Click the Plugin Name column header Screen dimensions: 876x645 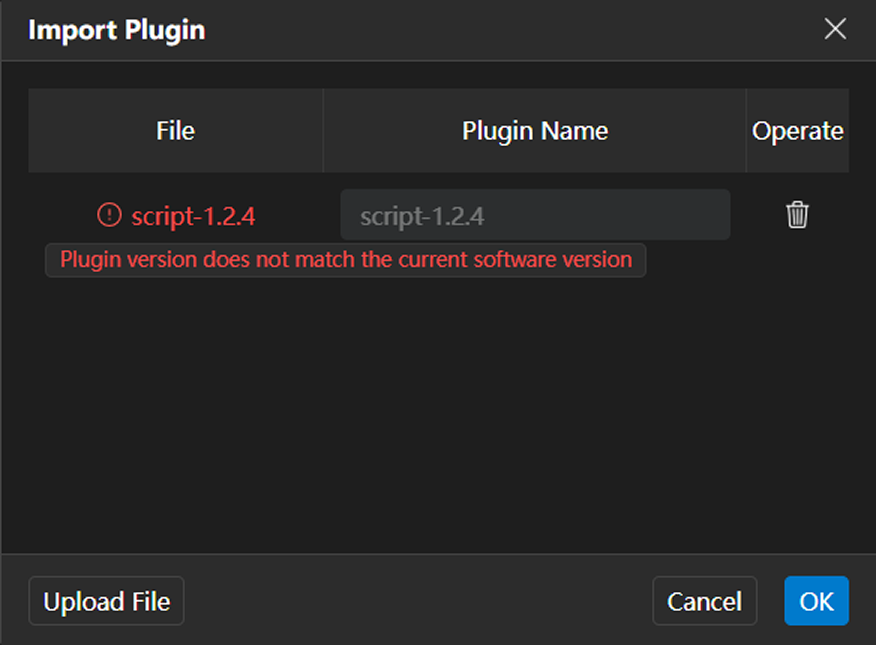click(535, 131)
